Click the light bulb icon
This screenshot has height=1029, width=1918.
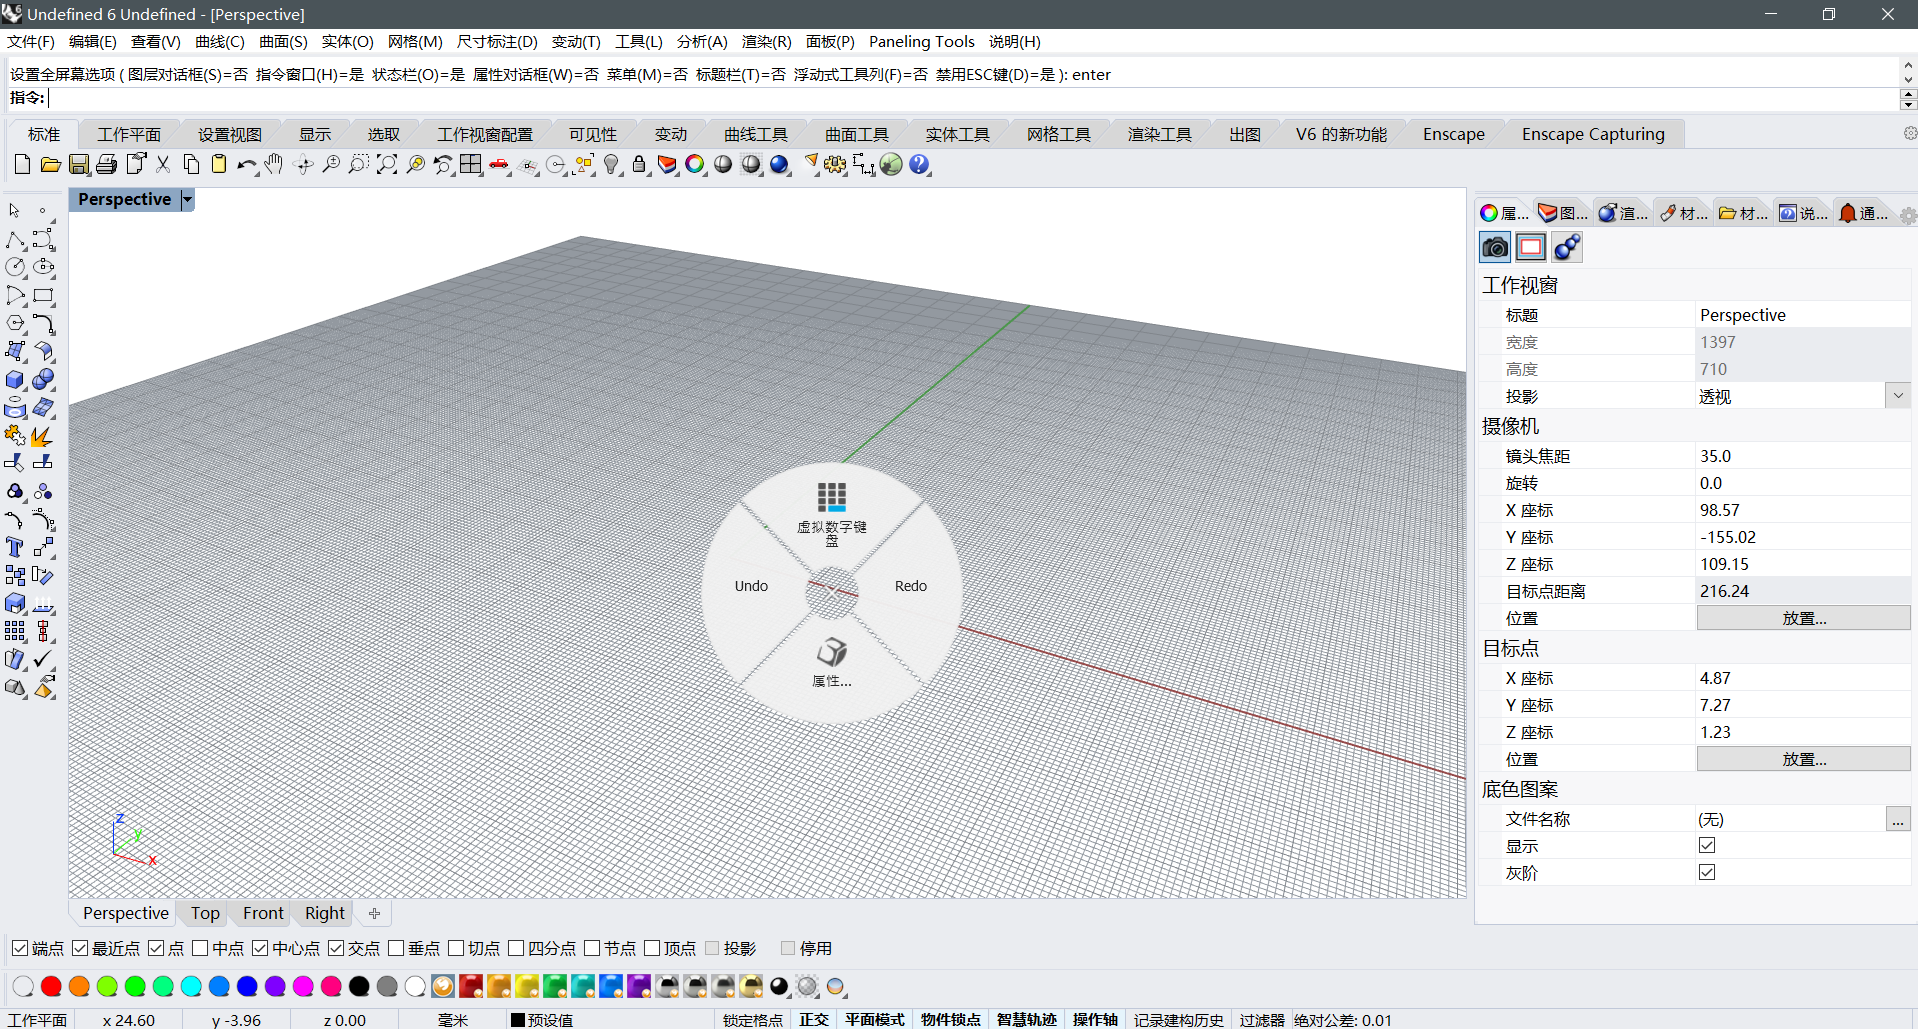click(x=612, y=165)
